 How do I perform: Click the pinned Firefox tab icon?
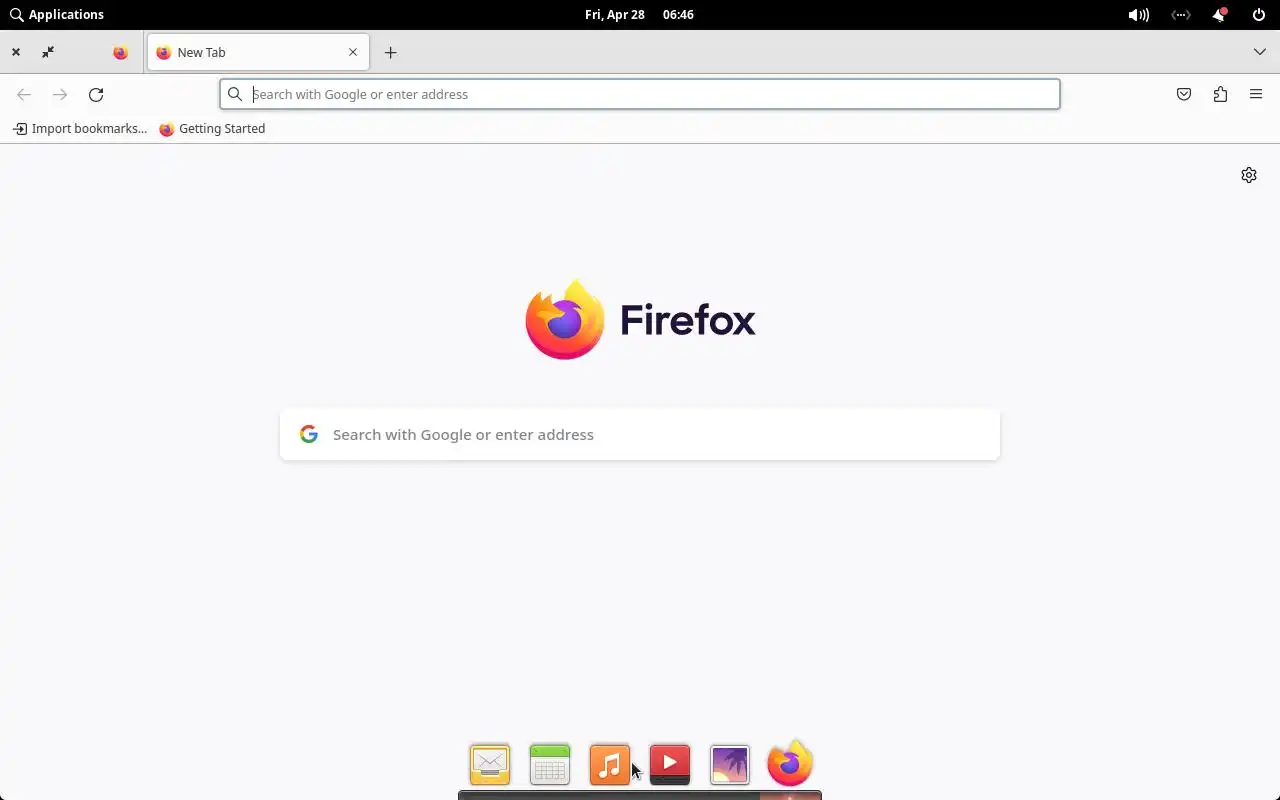point(120,53)
